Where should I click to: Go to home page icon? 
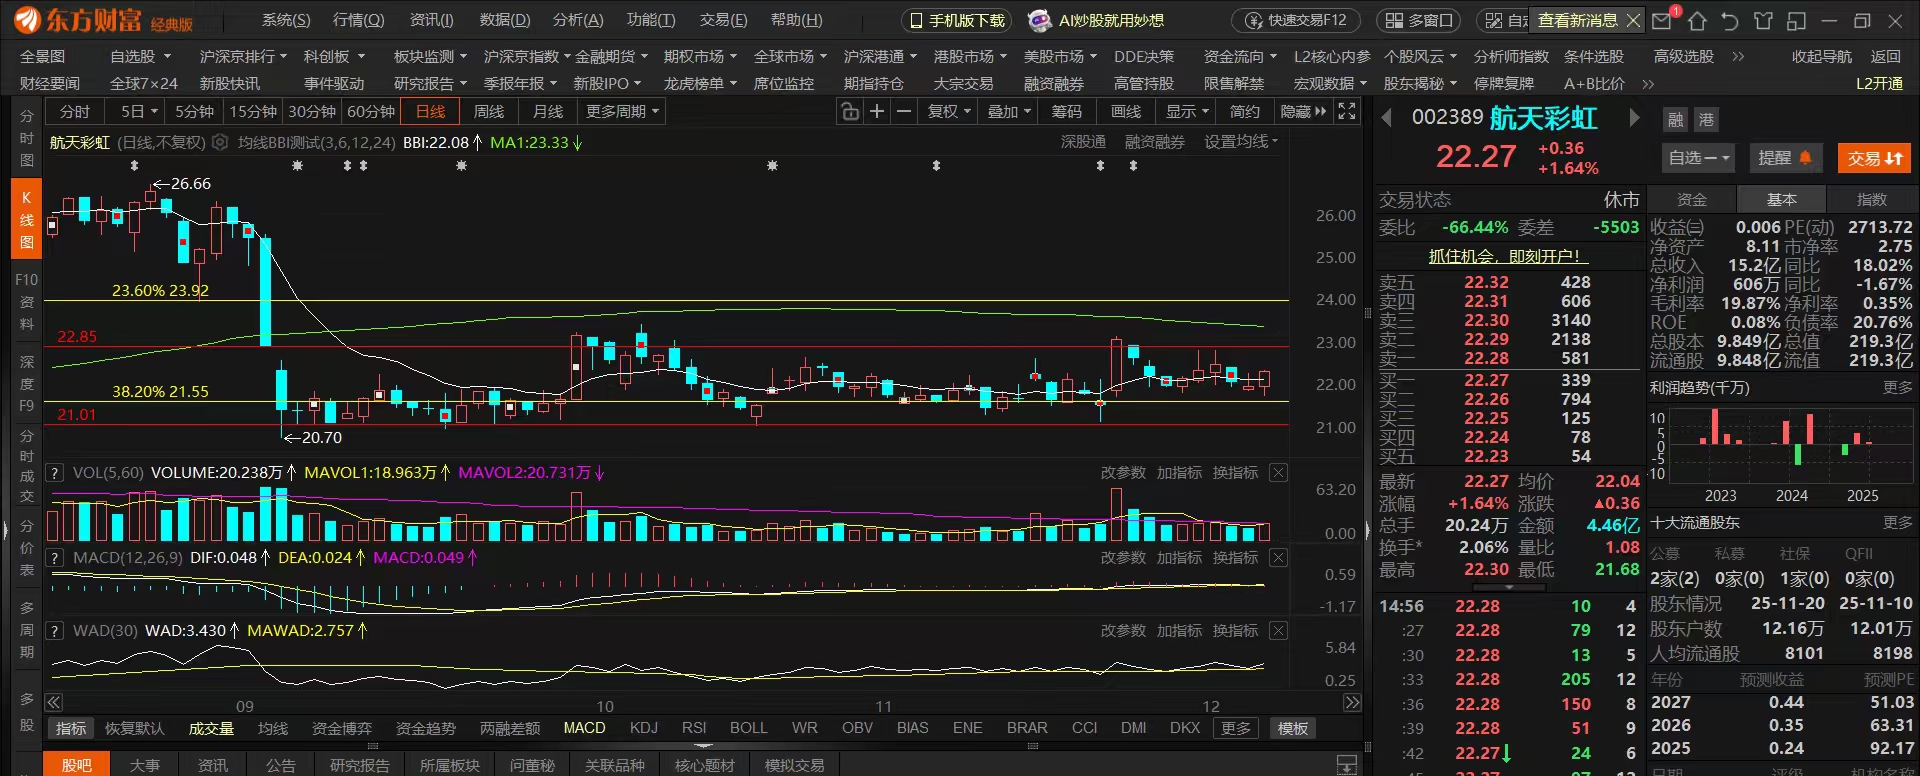point(1697,20)
